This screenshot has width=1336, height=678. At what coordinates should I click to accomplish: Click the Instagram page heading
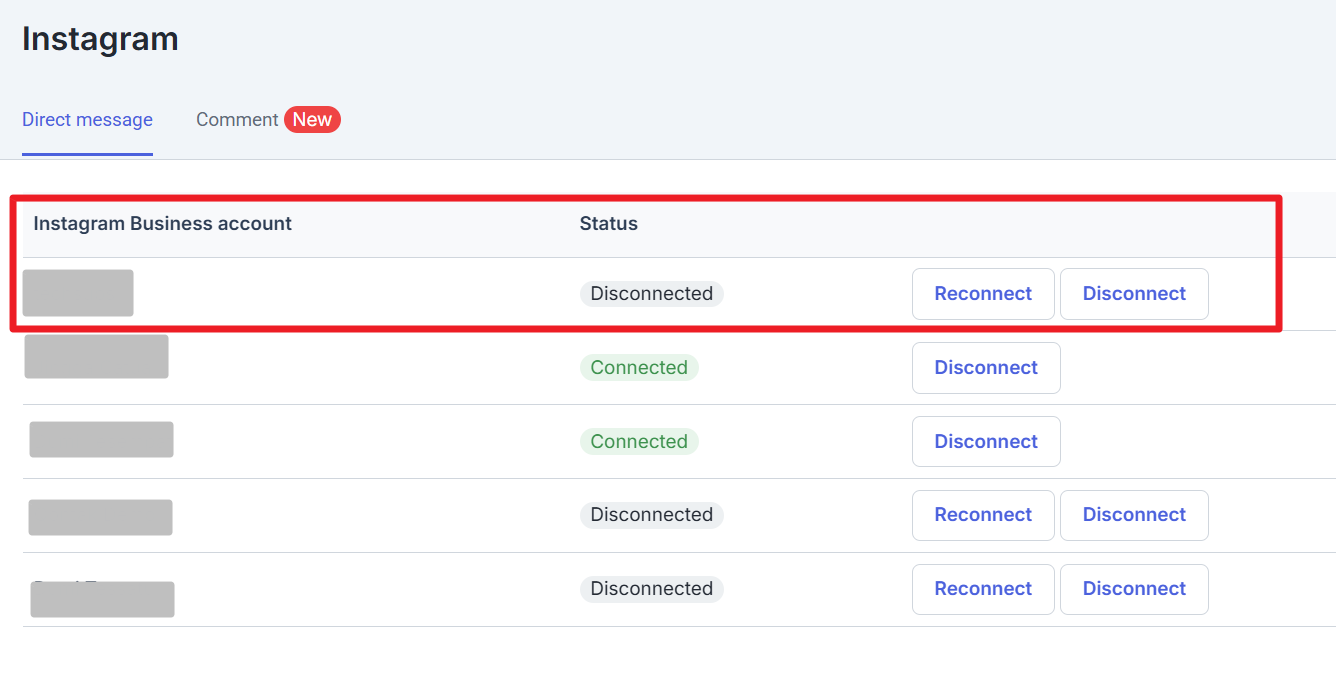[100, 39]
